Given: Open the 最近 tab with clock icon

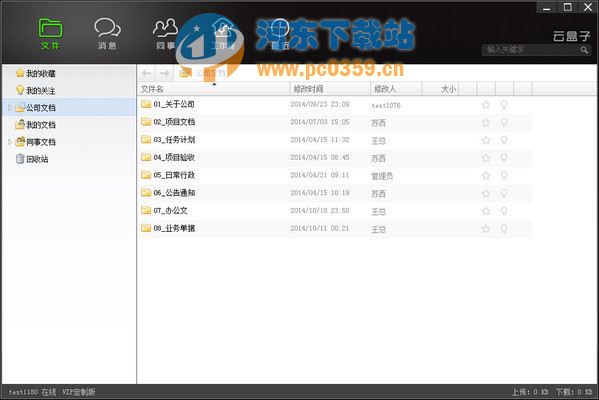Looking at the screenshot, I should pos(280,34).
